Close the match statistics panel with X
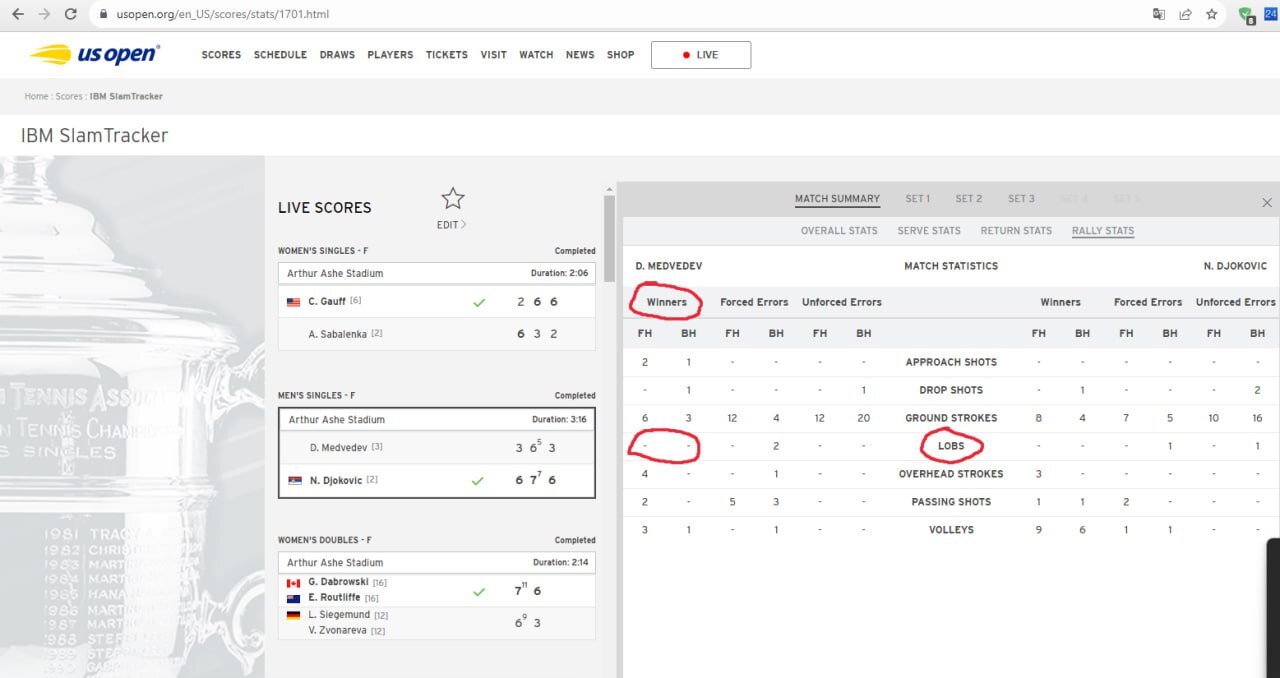The height and width of the screenshot is (678, 1280). [1267, 202]
